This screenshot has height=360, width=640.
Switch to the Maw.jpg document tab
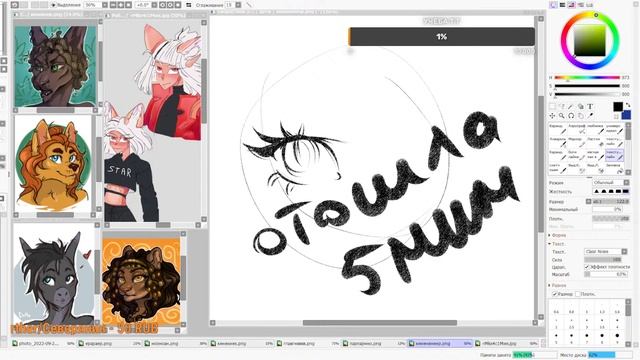(x=507, y=344)
